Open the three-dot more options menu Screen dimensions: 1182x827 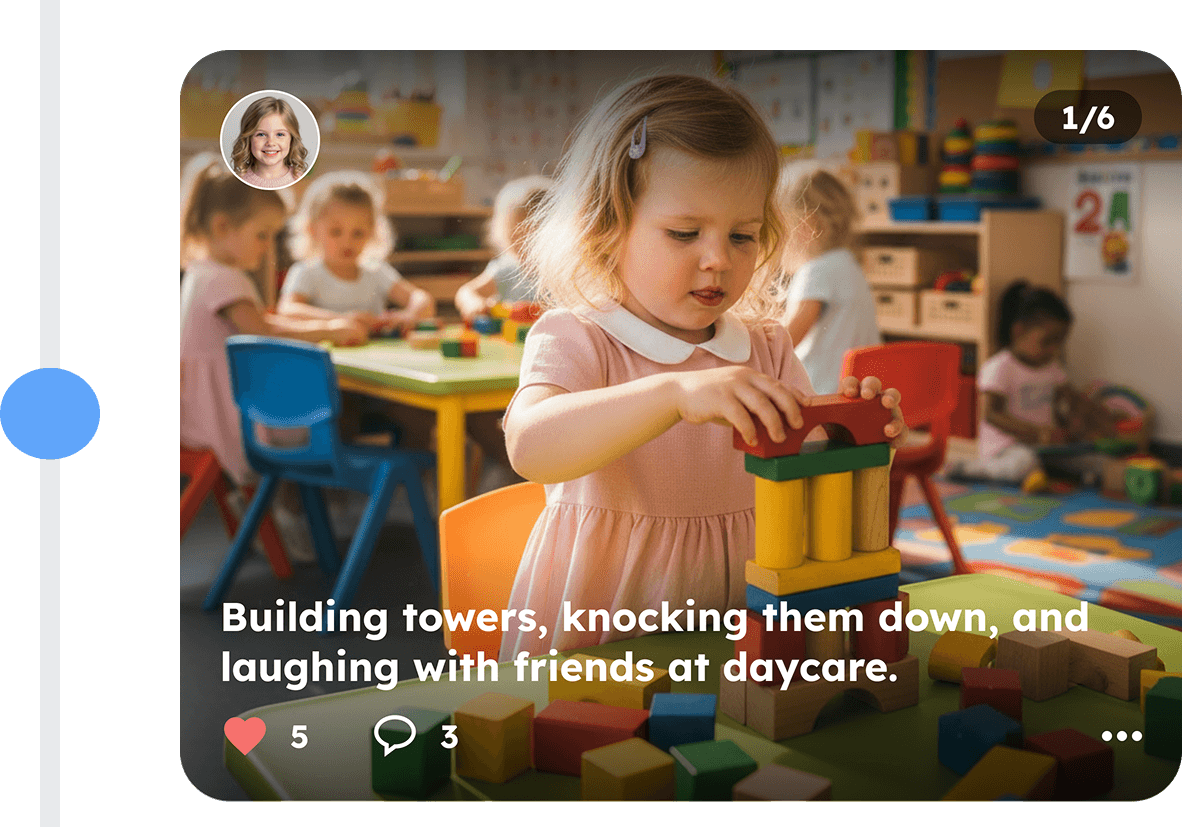[1121, 736]
